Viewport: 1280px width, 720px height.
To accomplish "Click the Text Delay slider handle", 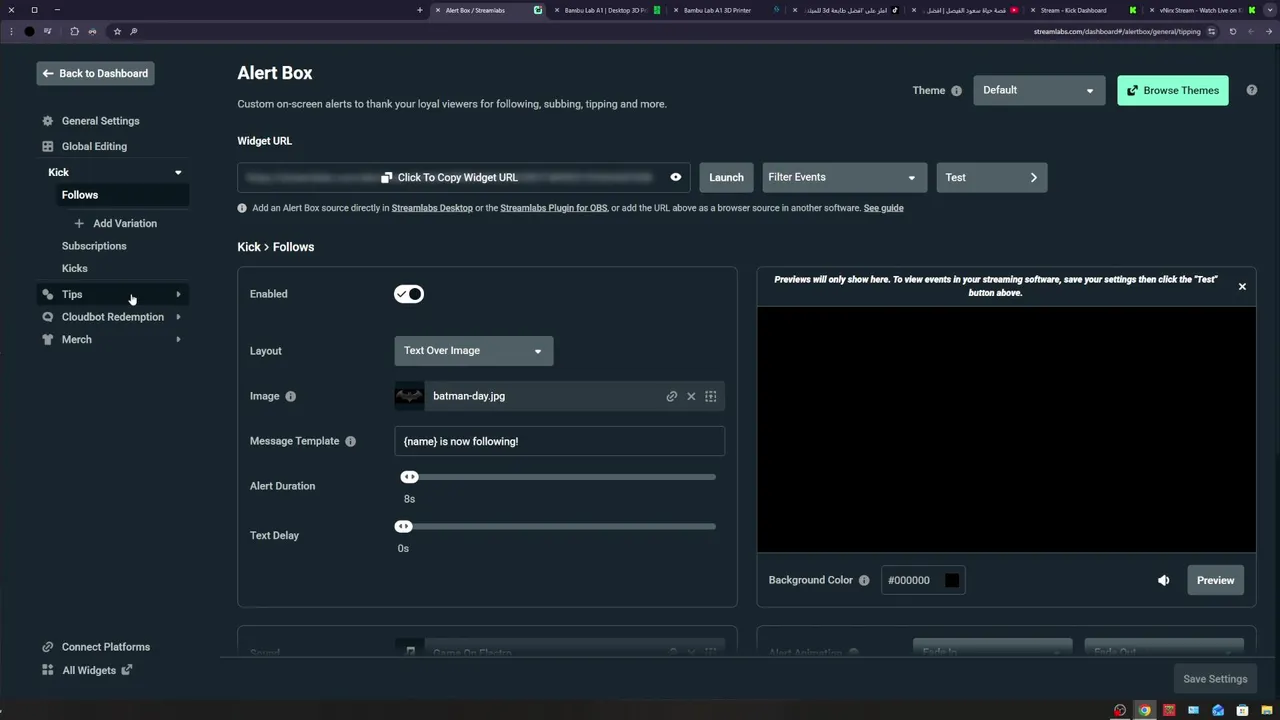I will [403, 526].
